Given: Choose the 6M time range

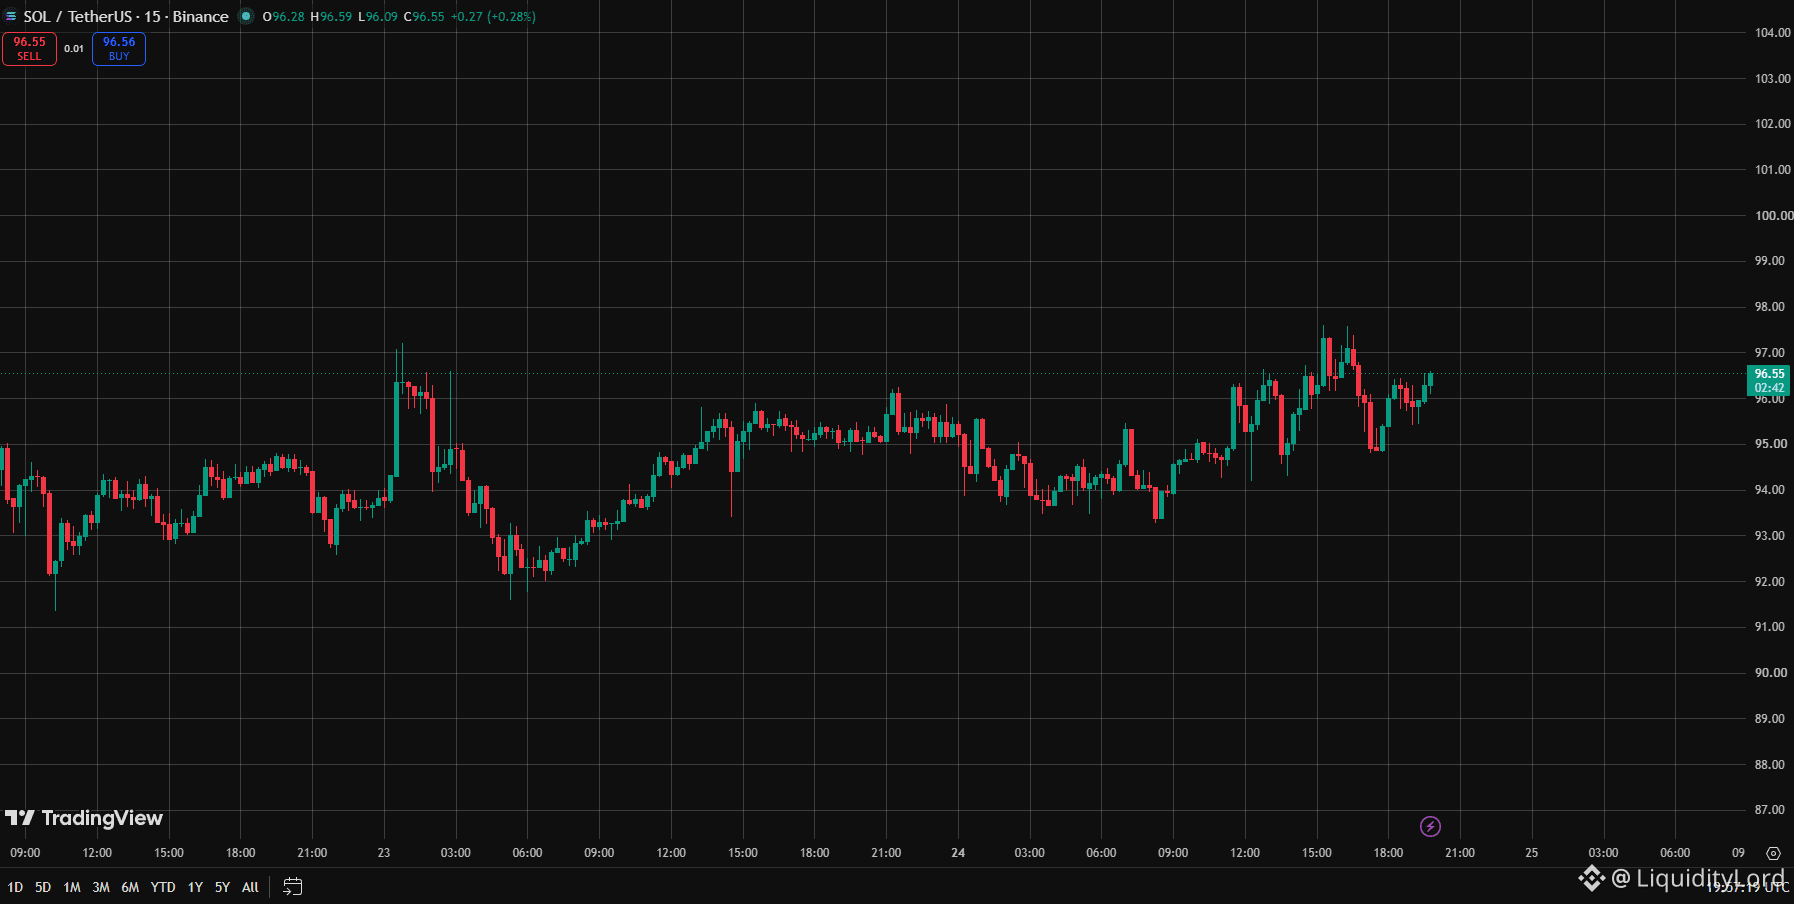Looking at the screenshot, I should click(130, 887).
